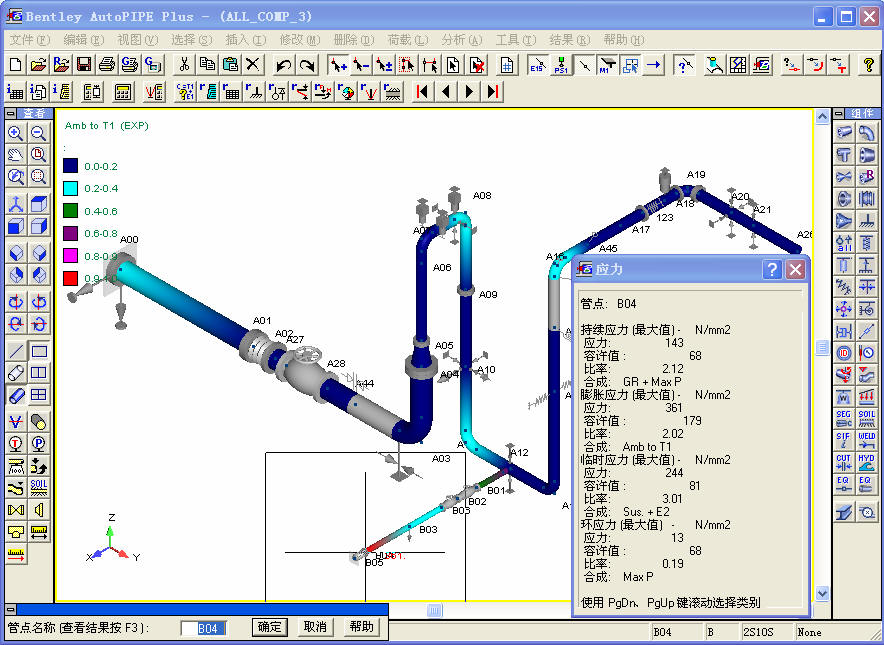Viewport: 884px width, 645px height.
Task: Collapse the 查看 panel with its minus box
Action: click(x=11, y=113)
